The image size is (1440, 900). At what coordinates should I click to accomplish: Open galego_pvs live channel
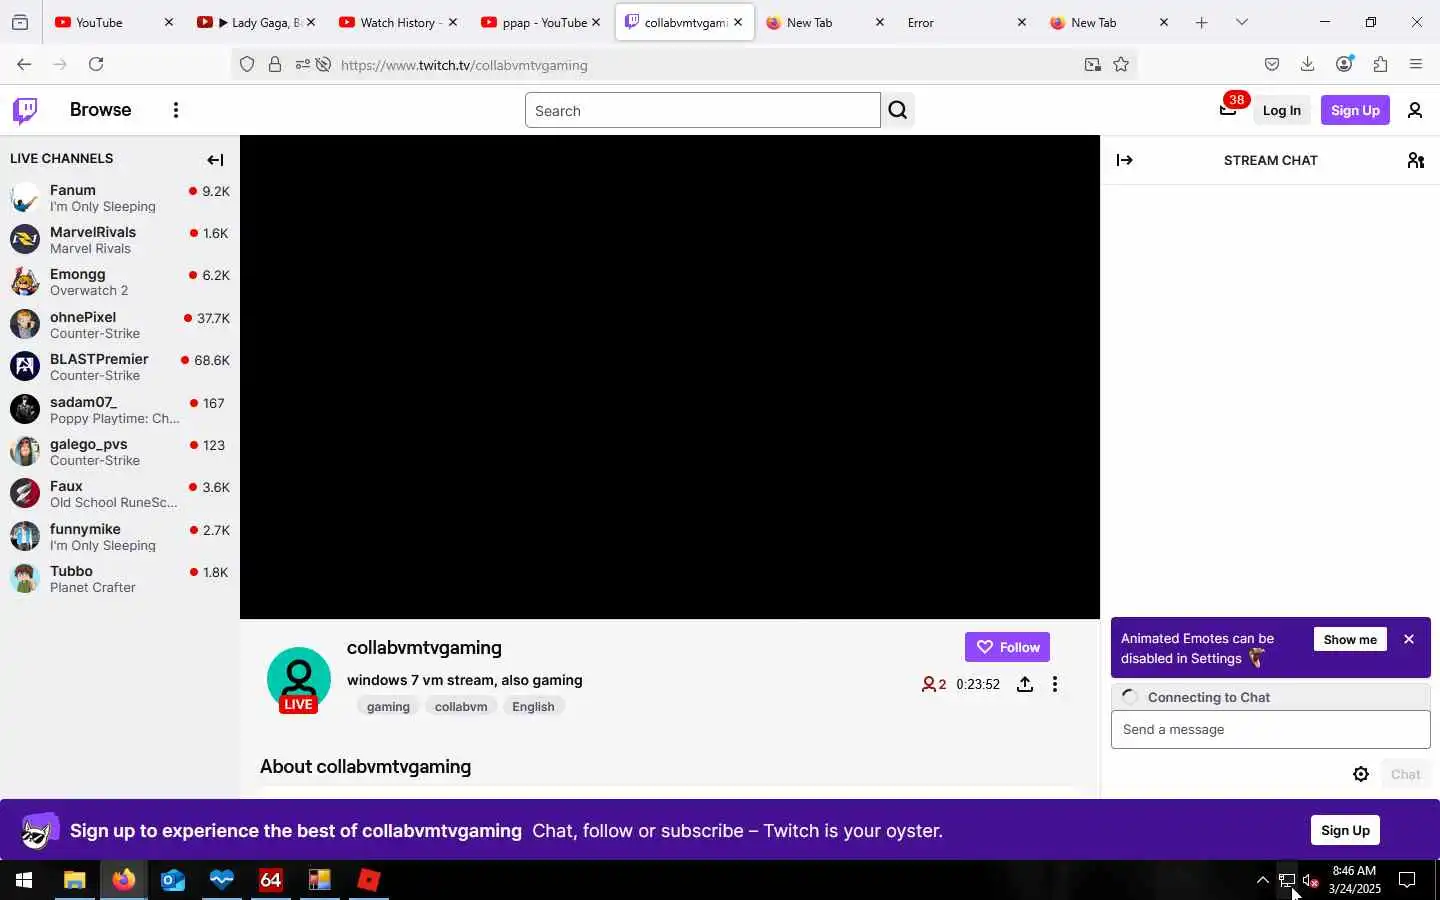click(120, 452)
